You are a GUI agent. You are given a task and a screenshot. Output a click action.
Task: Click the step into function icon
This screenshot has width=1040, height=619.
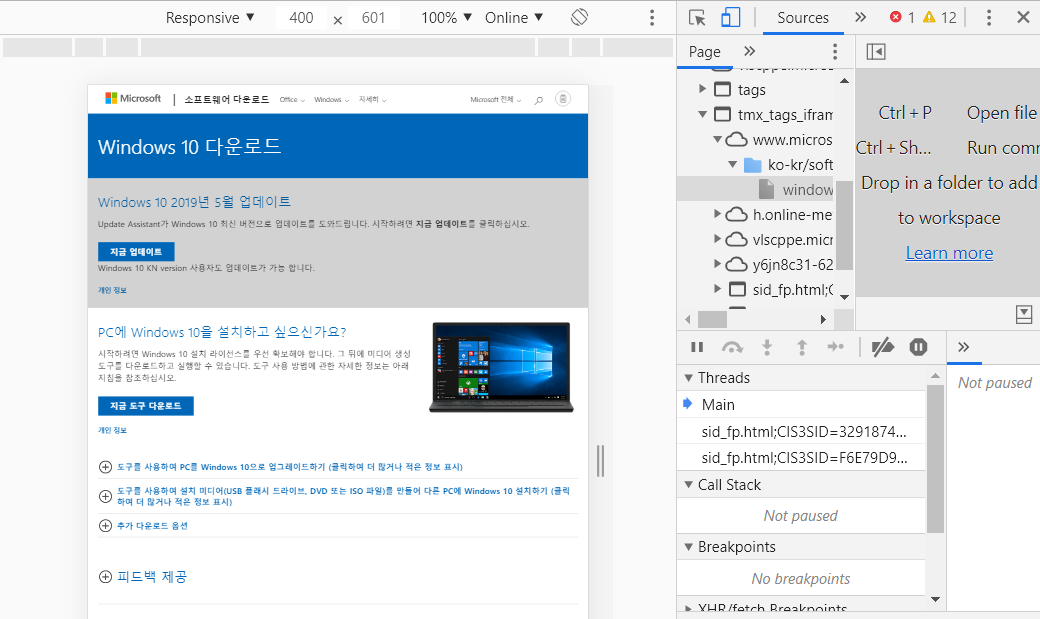pyautogui.click(x=767, y=347)
